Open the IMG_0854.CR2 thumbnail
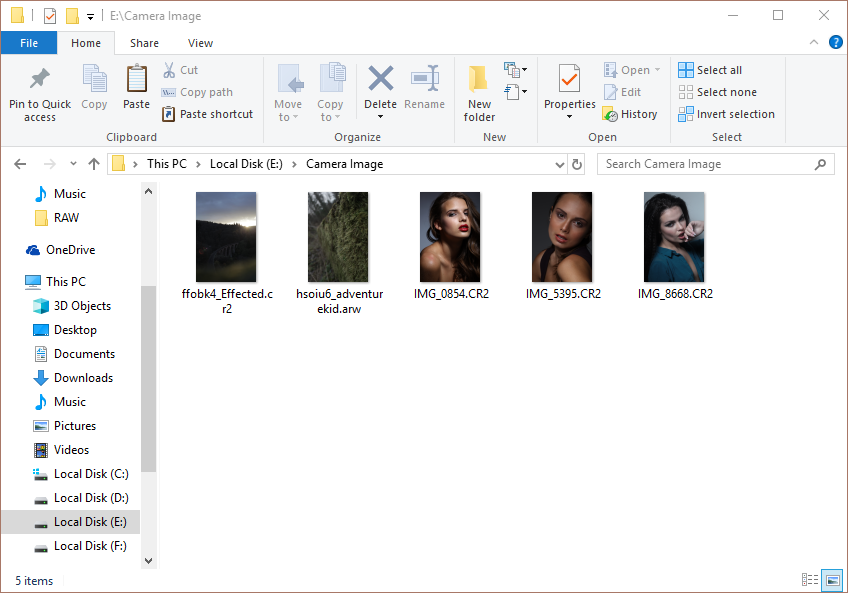Screen dimensions: 848x593 [x=450, y=237]
